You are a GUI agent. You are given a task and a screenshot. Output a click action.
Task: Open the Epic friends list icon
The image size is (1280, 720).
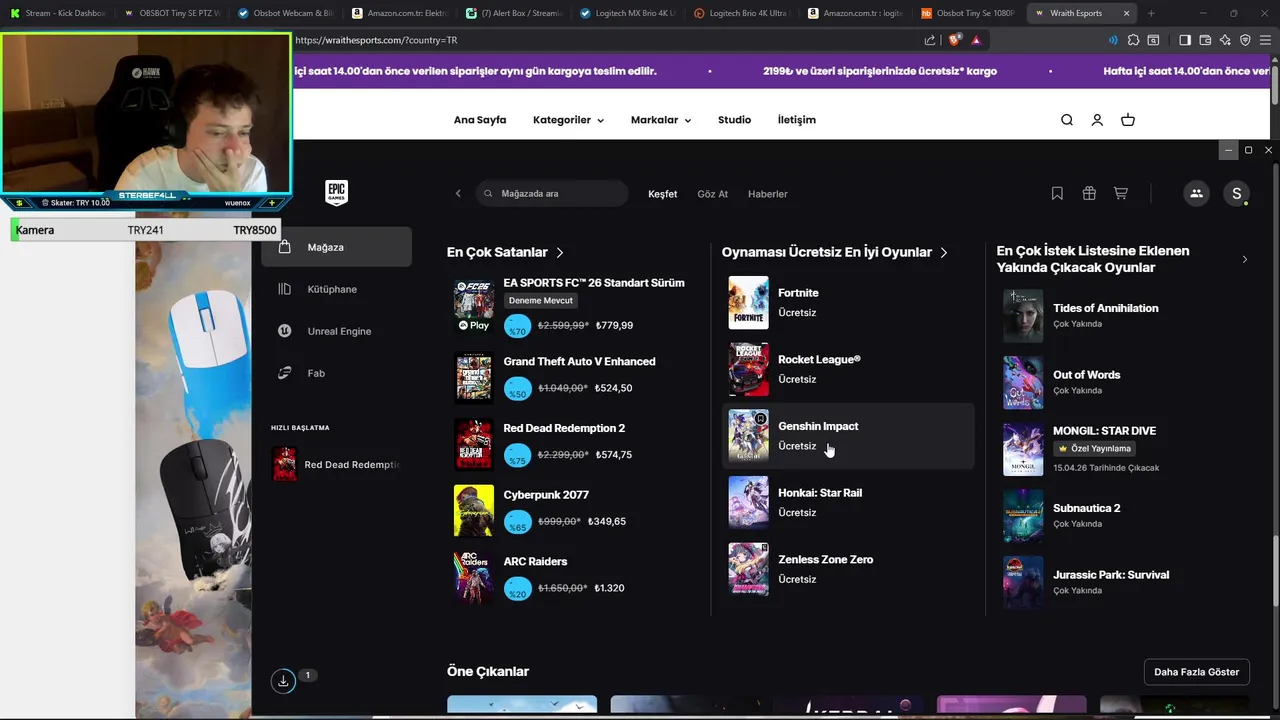[x=1196, y=194]
